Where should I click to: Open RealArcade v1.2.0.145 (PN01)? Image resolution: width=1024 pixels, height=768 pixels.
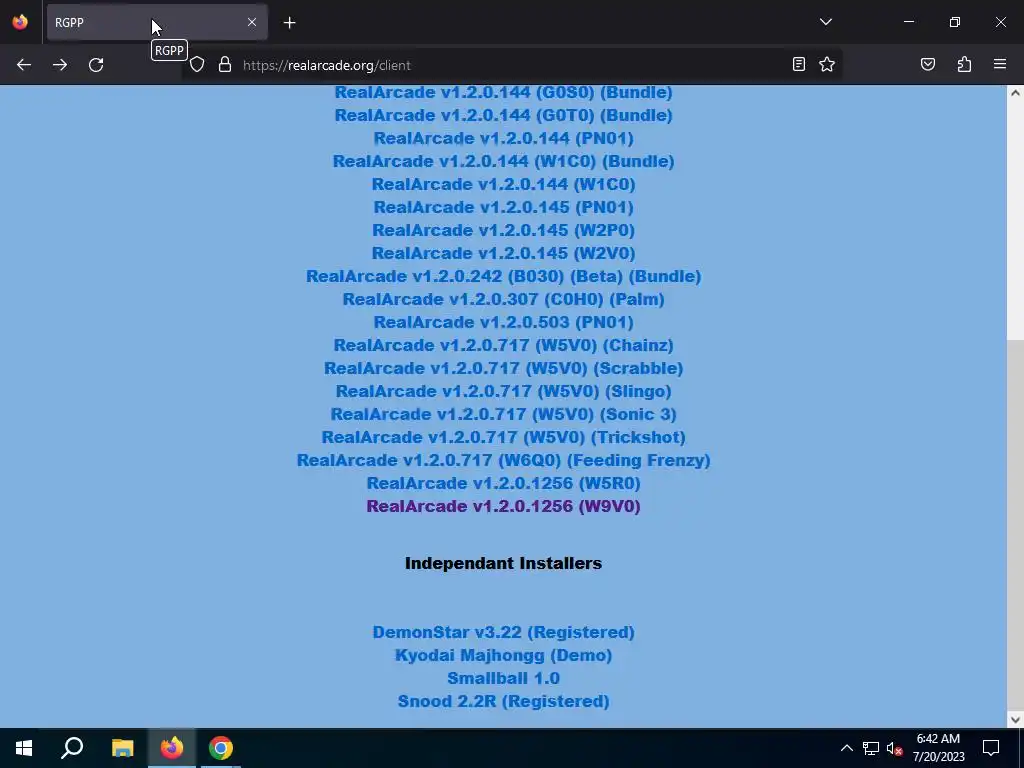(504, 207)
